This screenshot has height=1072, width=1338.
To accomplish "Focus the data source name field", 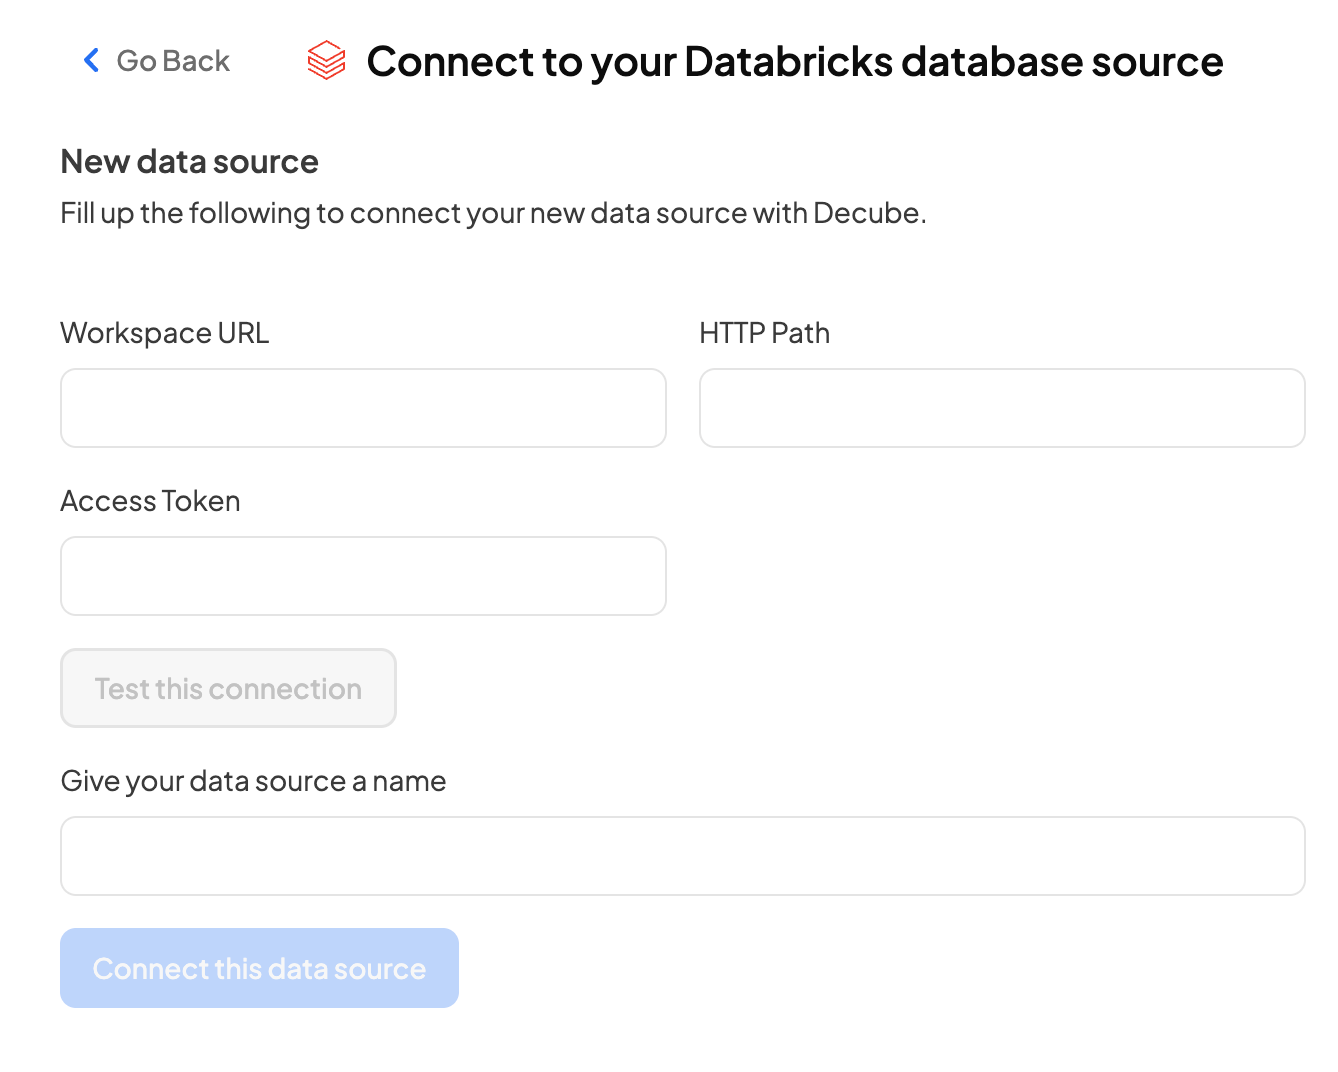I will click(x=682, y=856).
